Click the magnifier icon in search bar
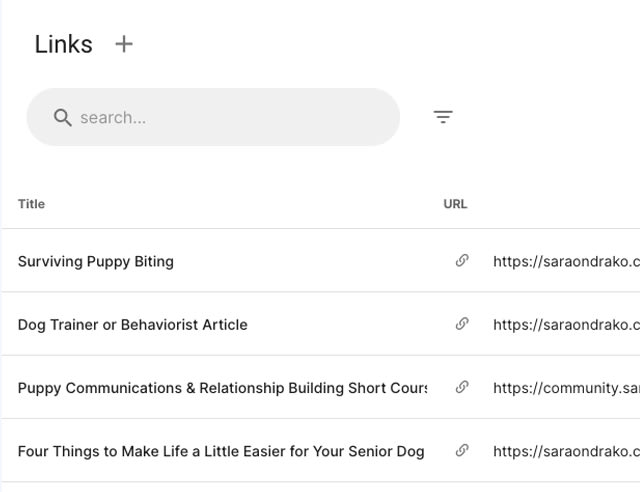Viewport: 640px width, 492px height. 62,118
